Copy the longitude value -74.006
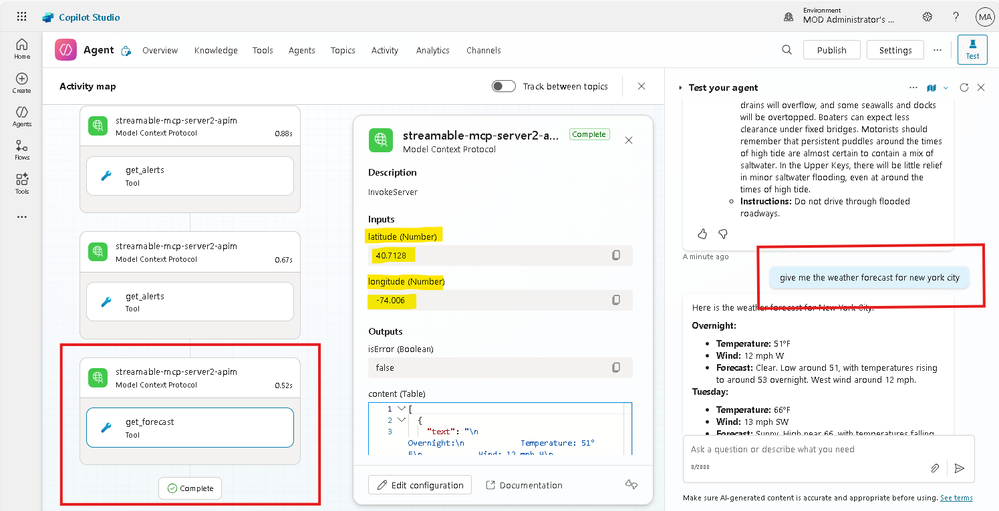999x511 pixels. coord(616,301)
